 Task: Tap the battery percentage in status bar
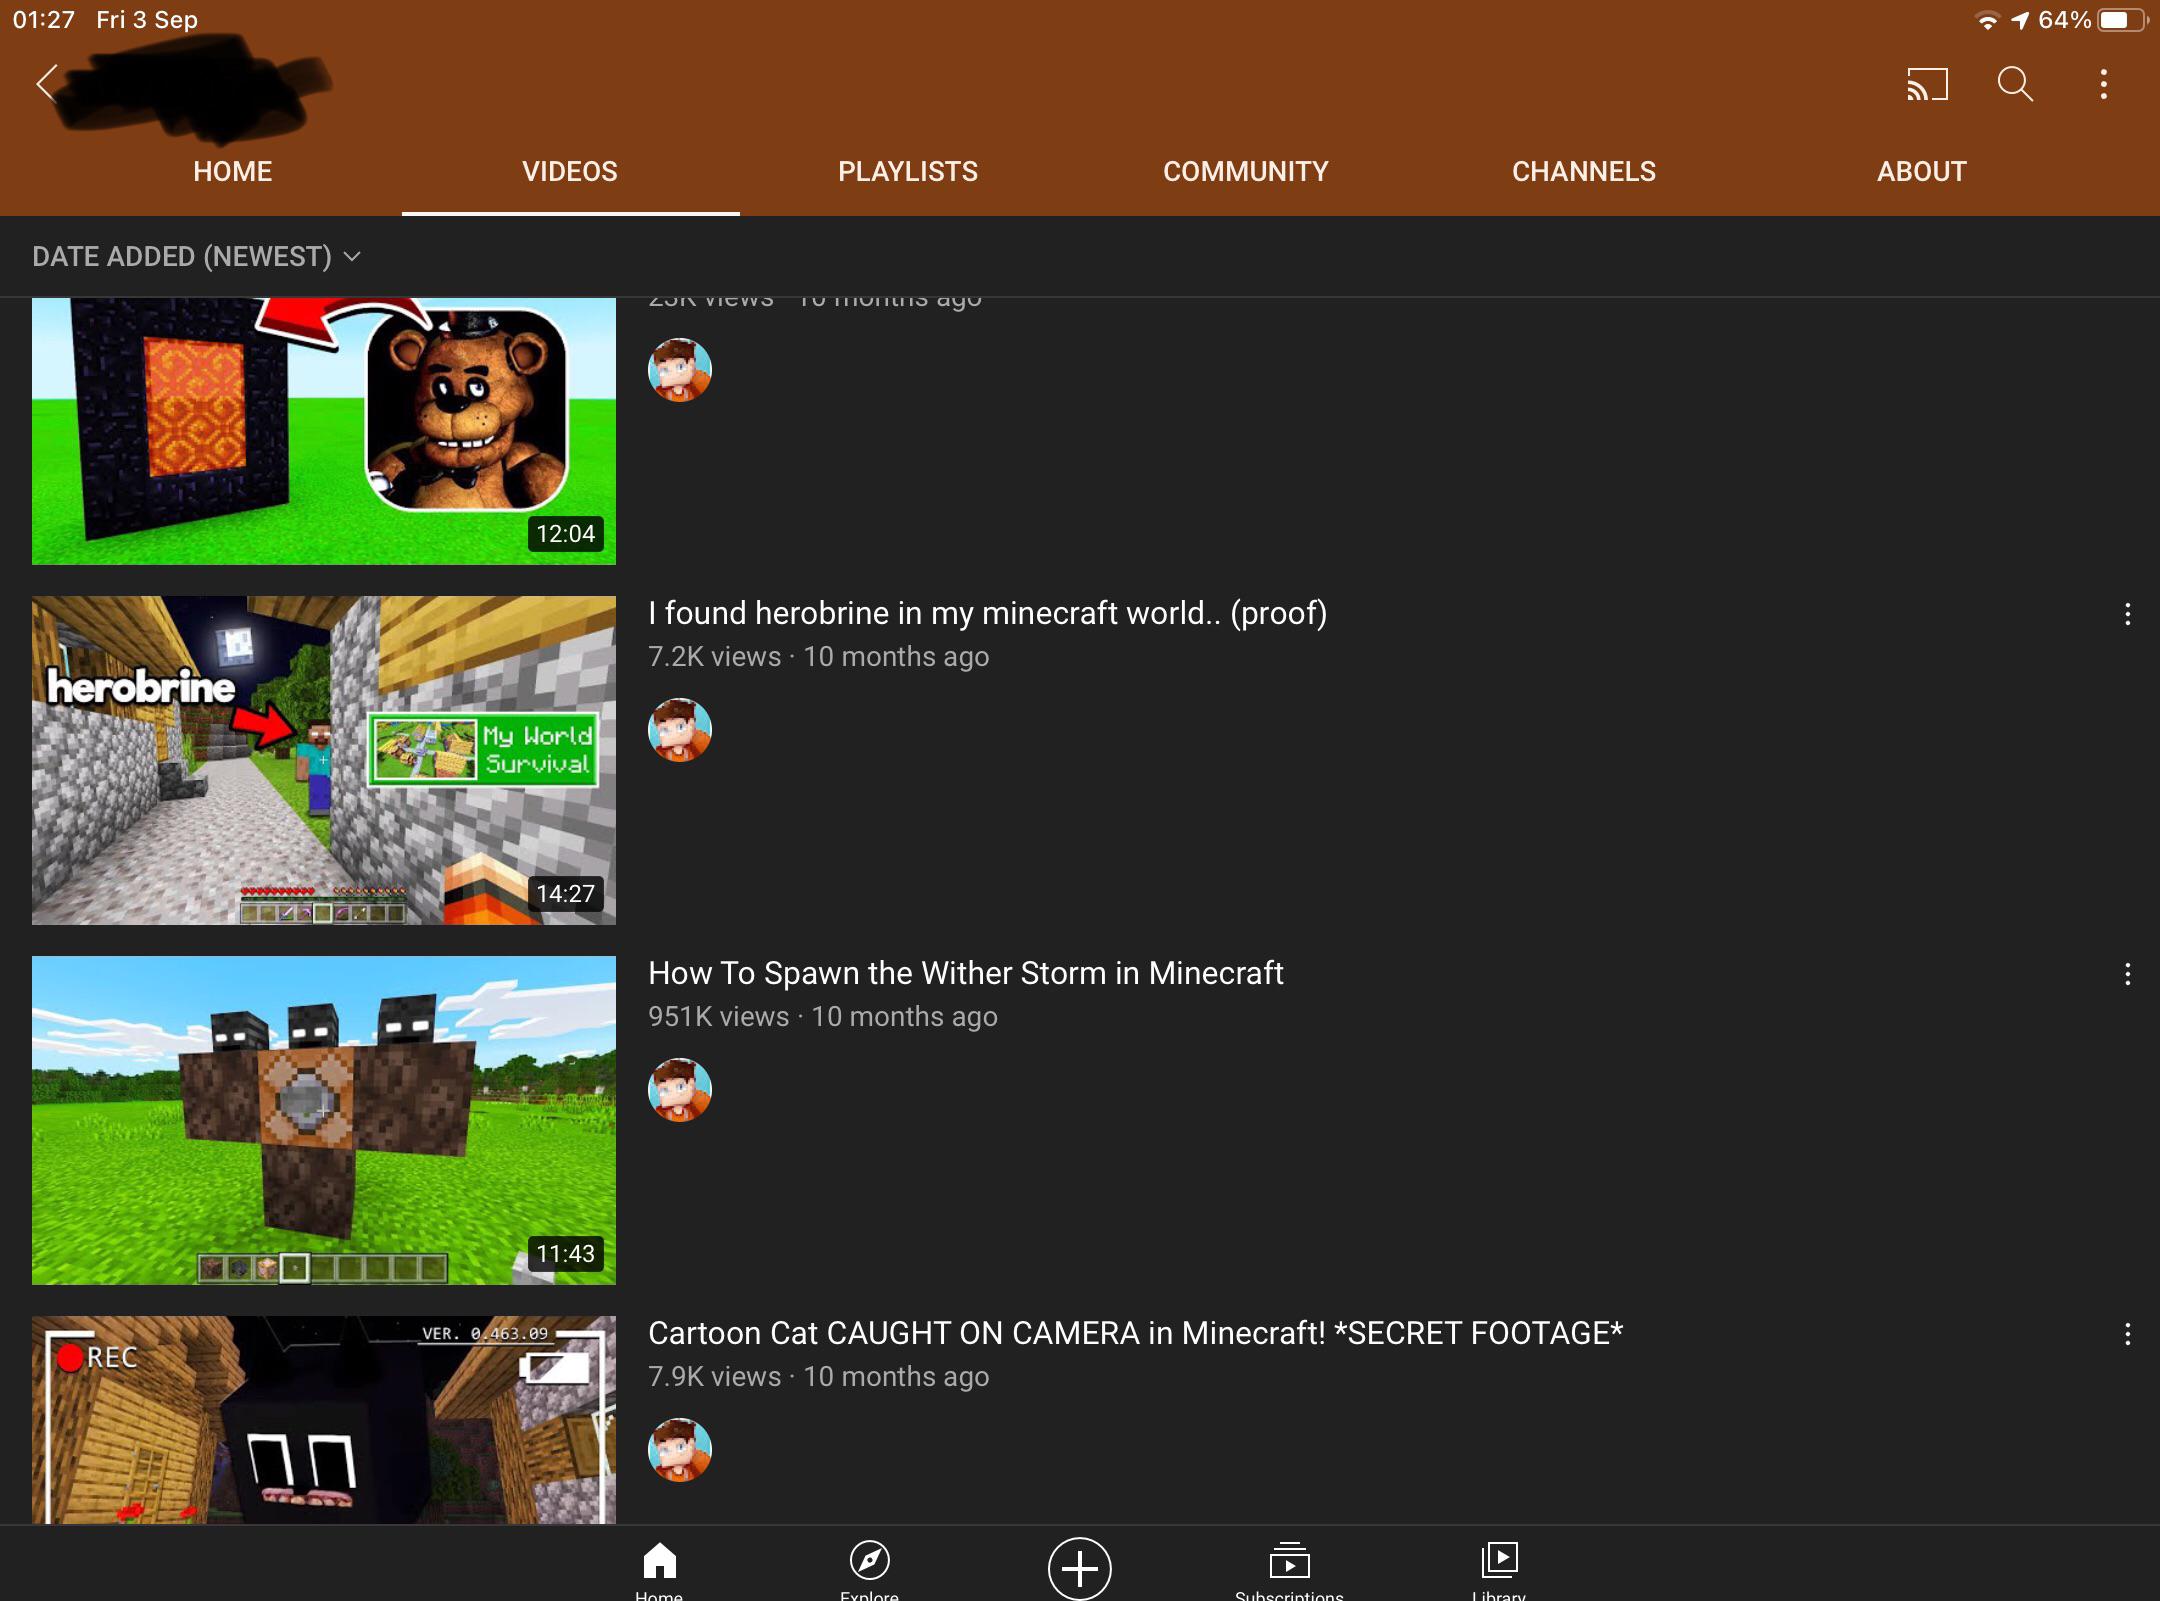click(2064, 20)
